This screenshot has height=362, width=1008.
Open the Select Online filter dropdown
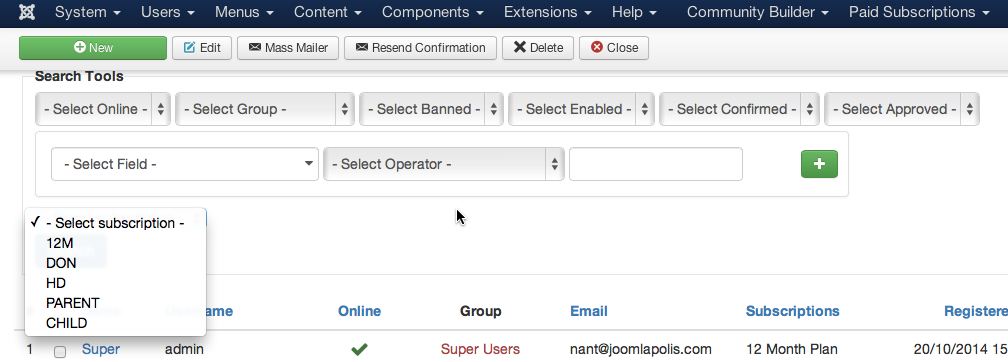(x=102, y=109)
